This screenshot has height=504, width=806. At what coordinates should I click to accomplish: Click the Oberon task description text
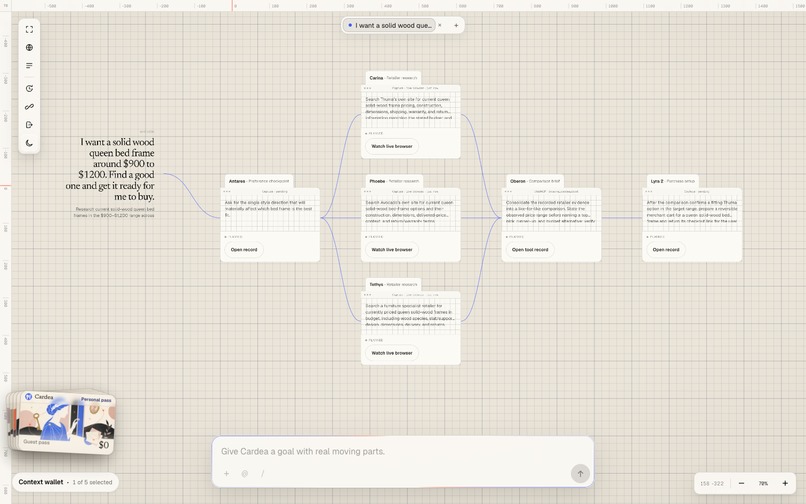[x=551, y=211]
